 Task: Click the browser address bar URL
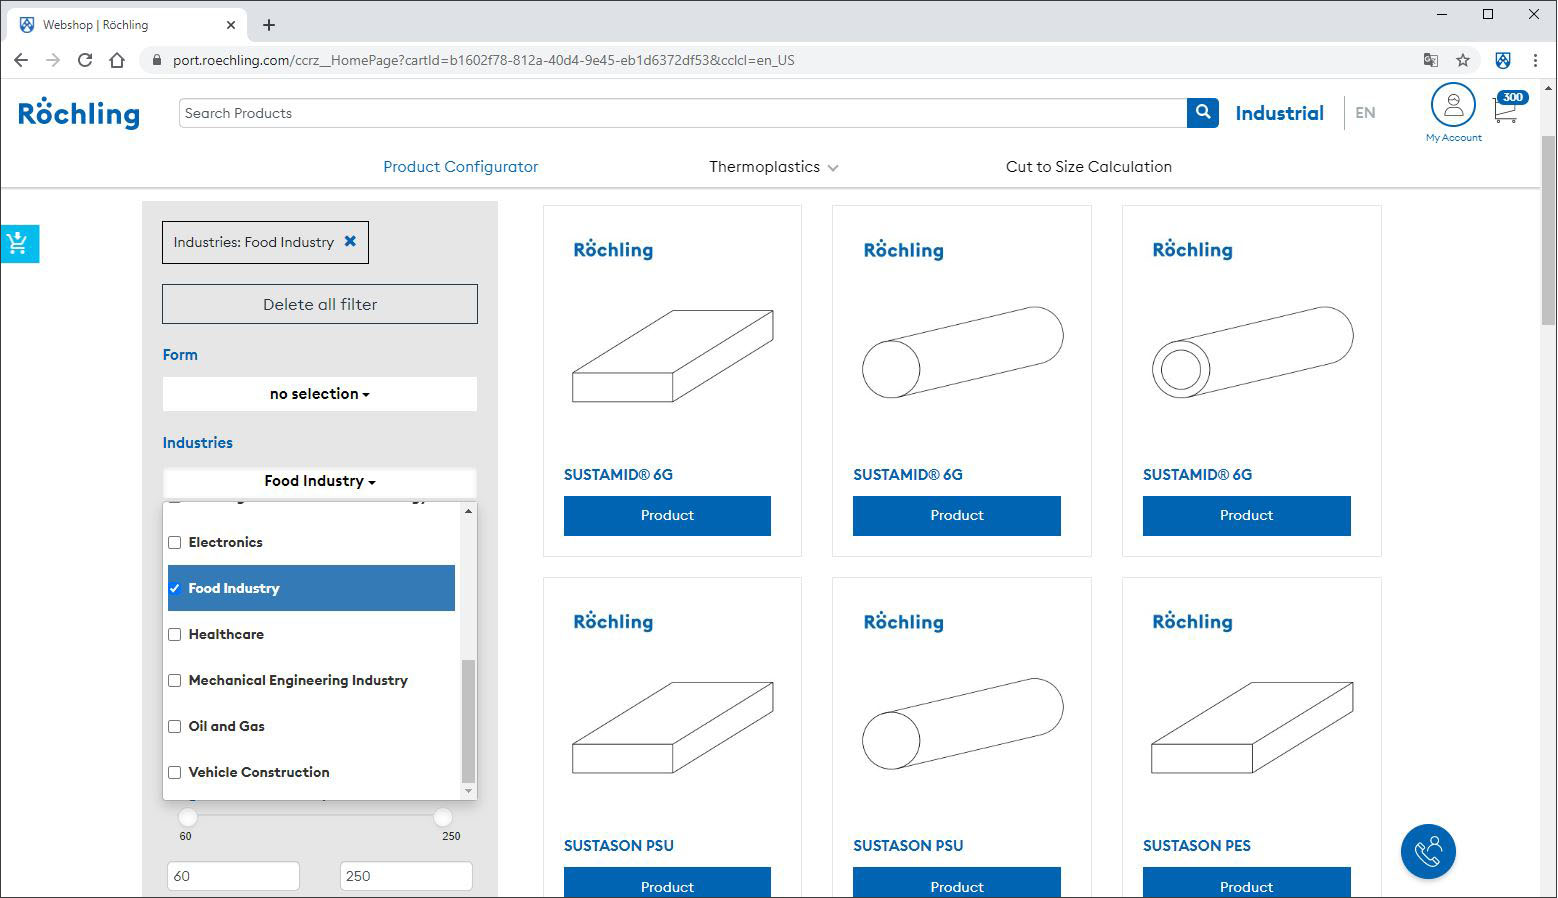[x=484, y=60]
